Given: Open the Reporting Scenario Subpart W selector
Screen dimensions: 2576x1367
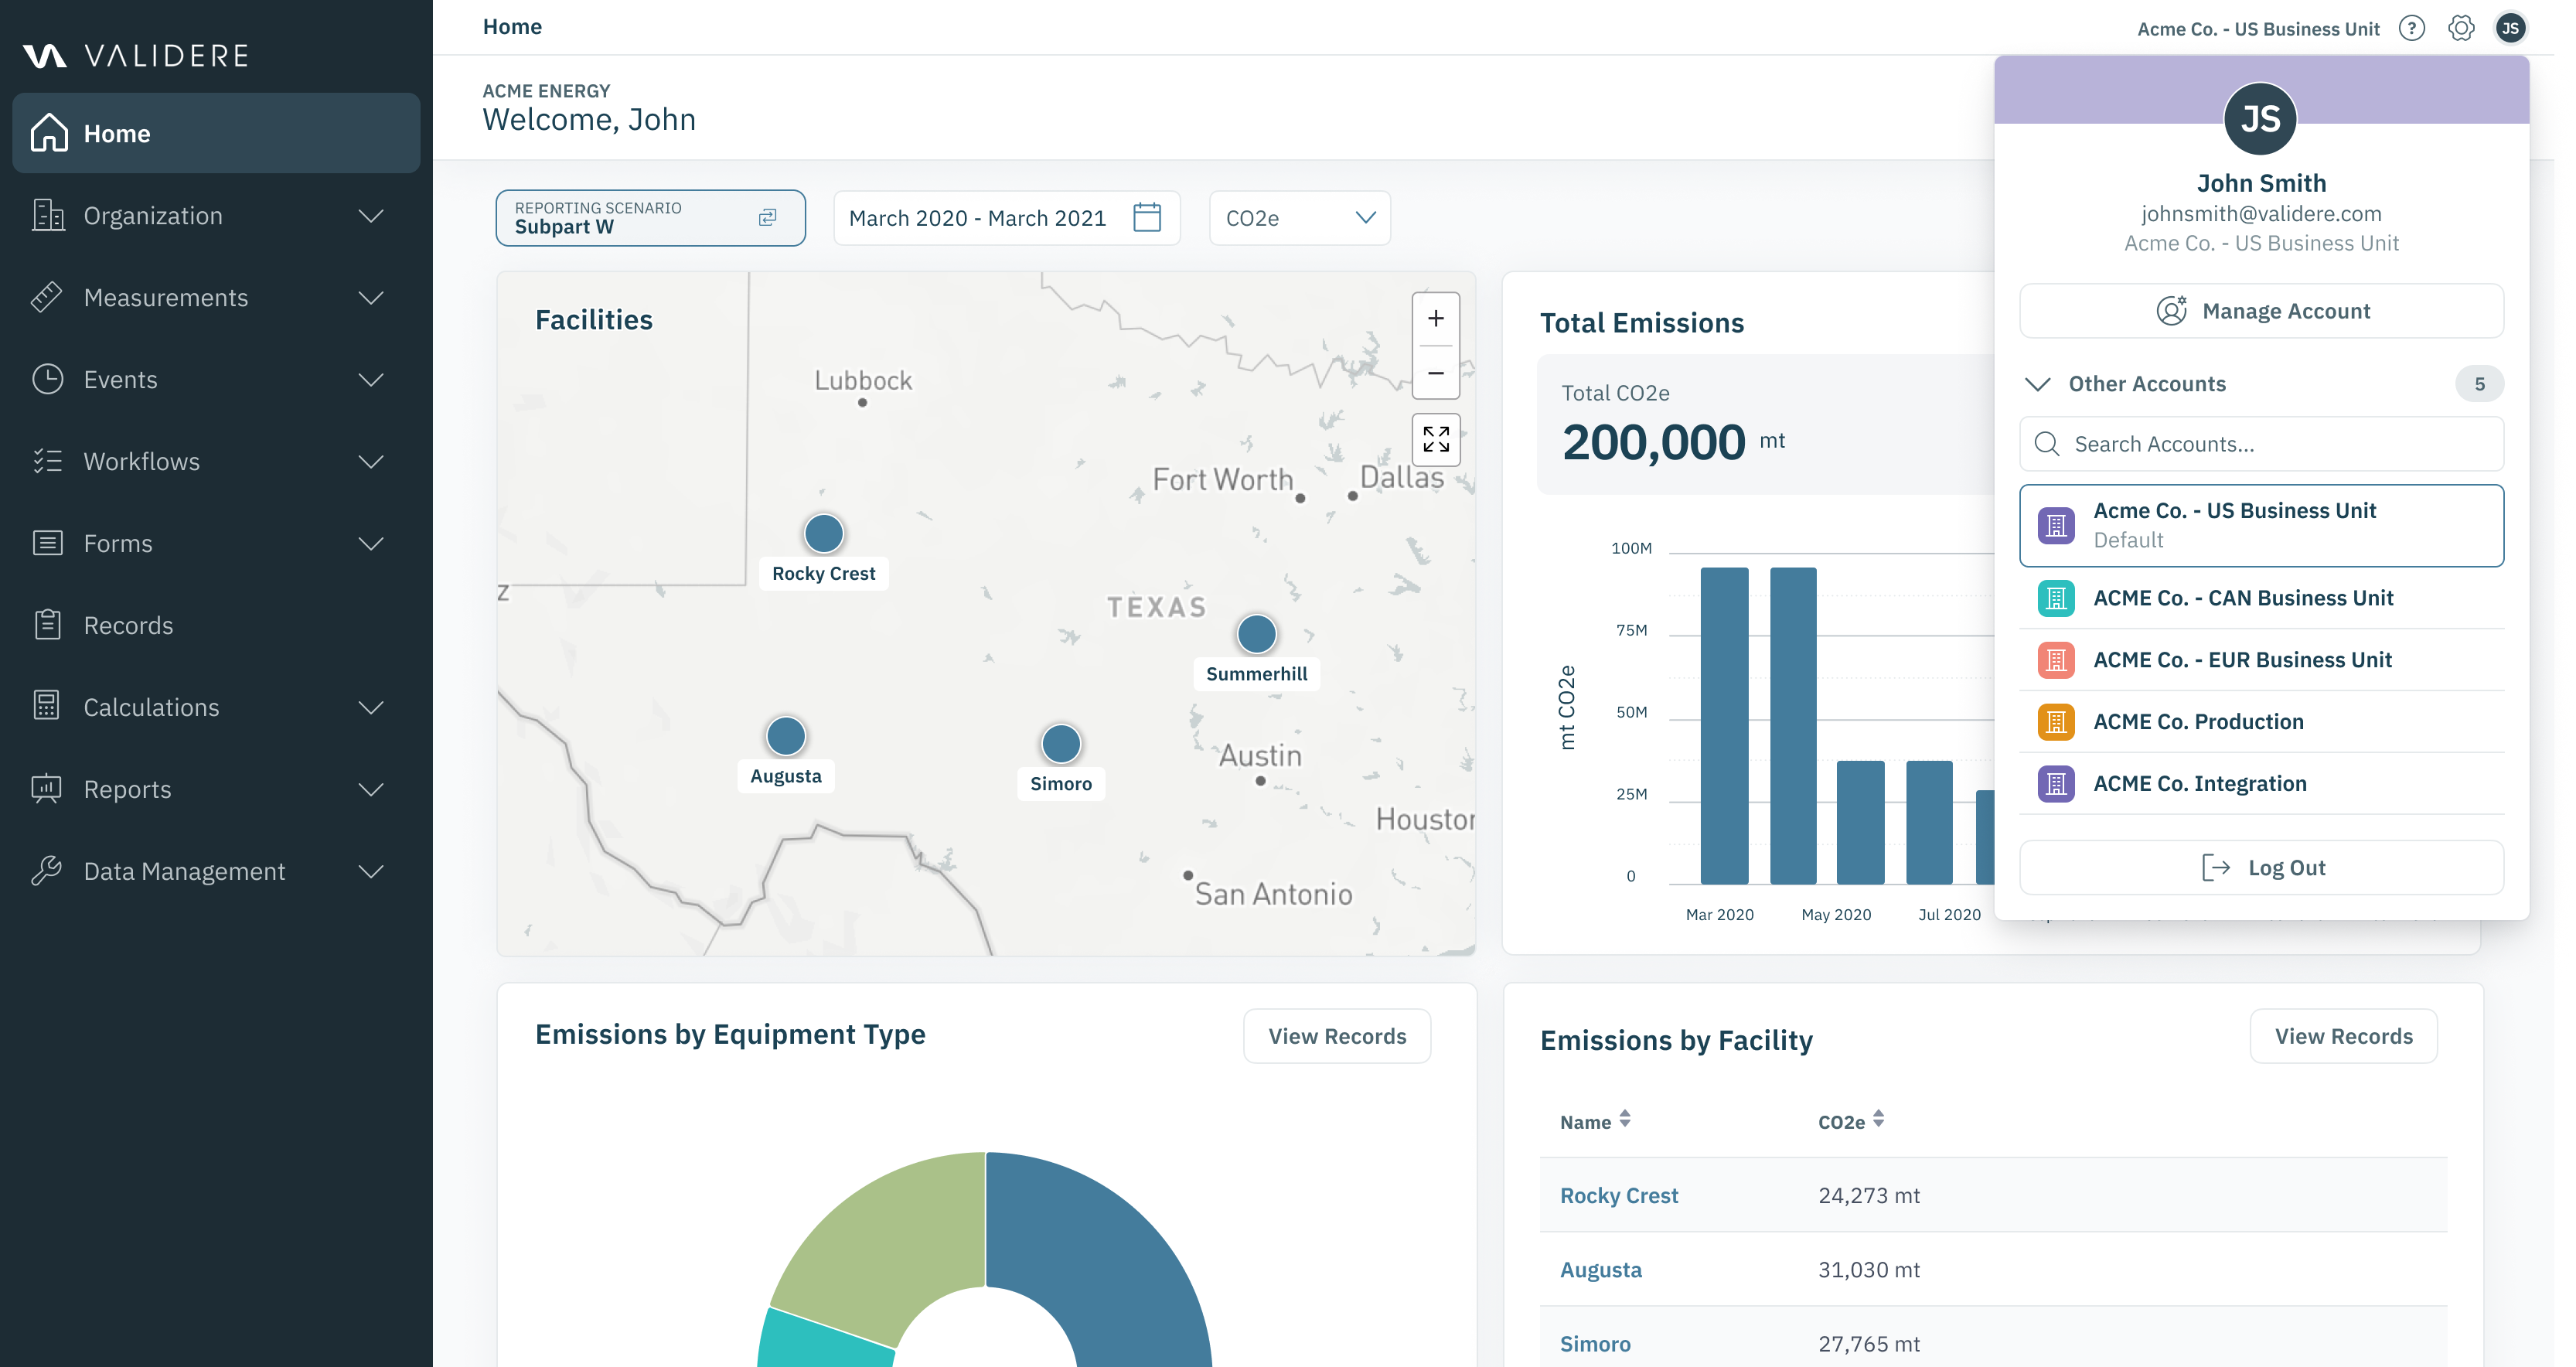Looking at the screenshot, I should click(650, 217).
